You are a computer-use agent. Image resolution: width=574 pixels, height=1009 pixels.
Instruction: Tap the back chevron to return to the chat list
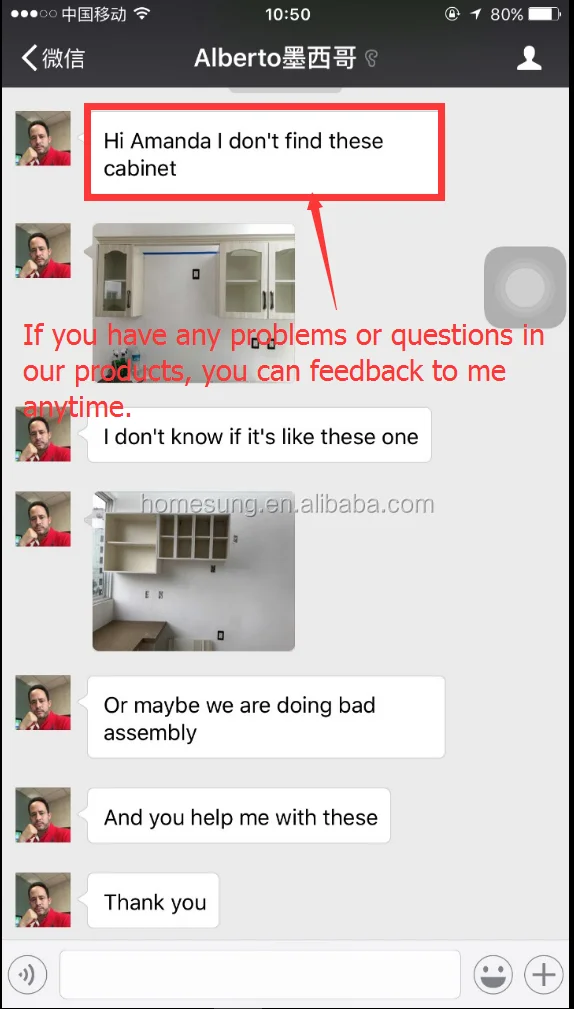[x=30, y=58]
